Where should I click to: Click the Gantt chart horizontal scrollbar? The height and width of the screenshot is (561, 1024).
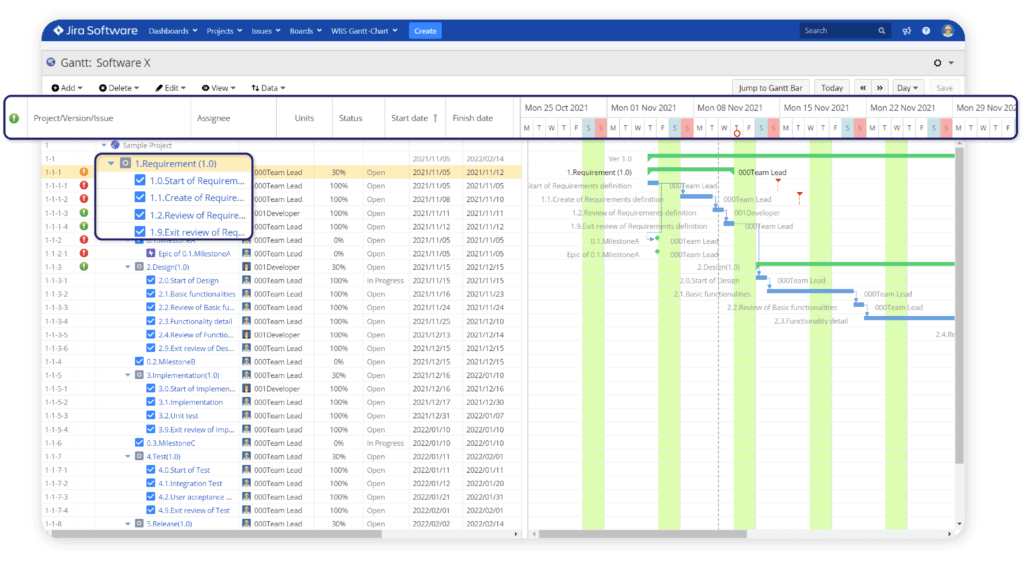coord(643,534)
